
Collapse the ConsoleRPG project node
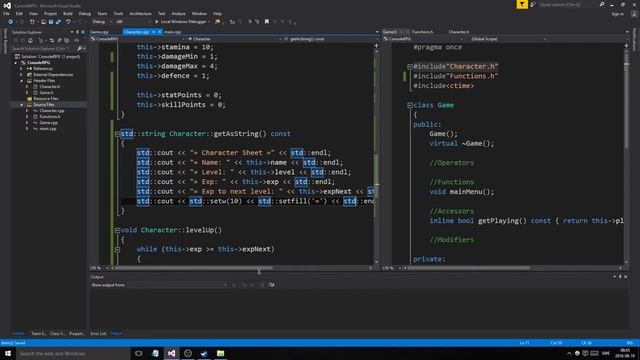[17, 63]
